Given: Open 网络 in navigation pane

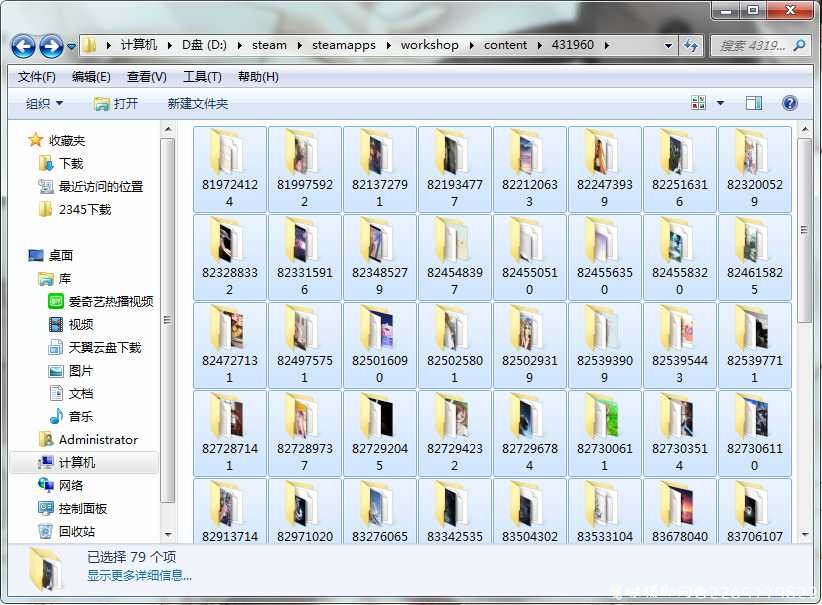Looking at the screenshot, I should tap(70, 485).
